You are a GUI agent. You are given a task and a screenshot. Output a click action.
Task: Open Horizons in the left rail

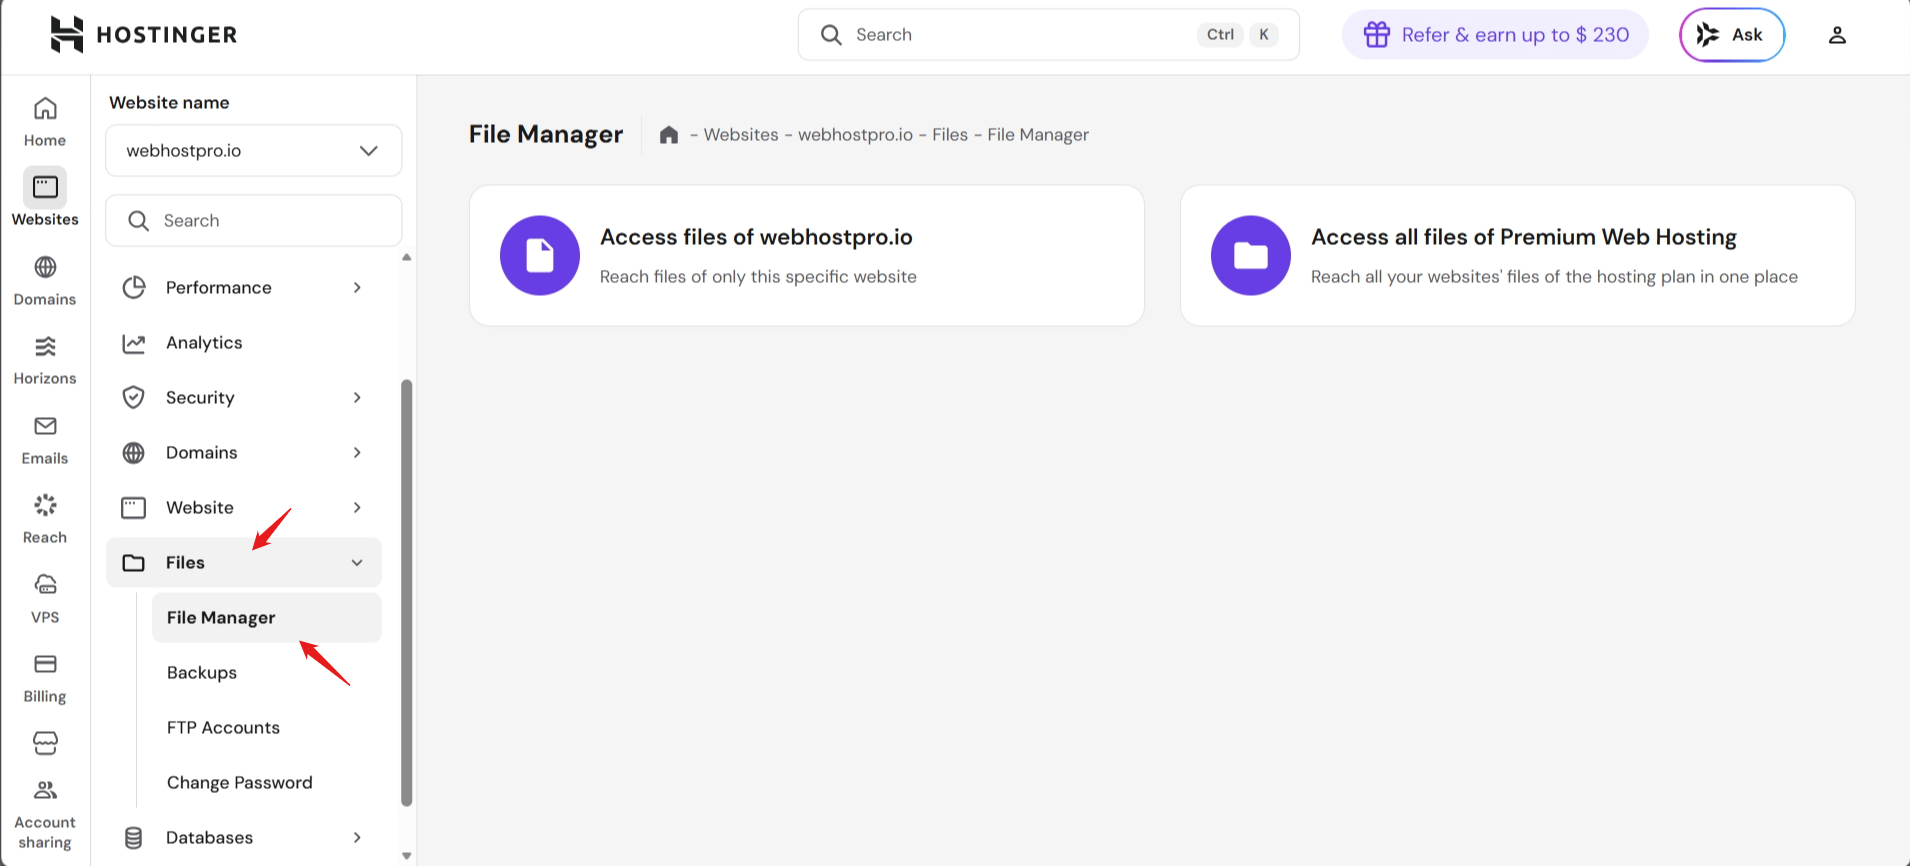tap(45, 360)
